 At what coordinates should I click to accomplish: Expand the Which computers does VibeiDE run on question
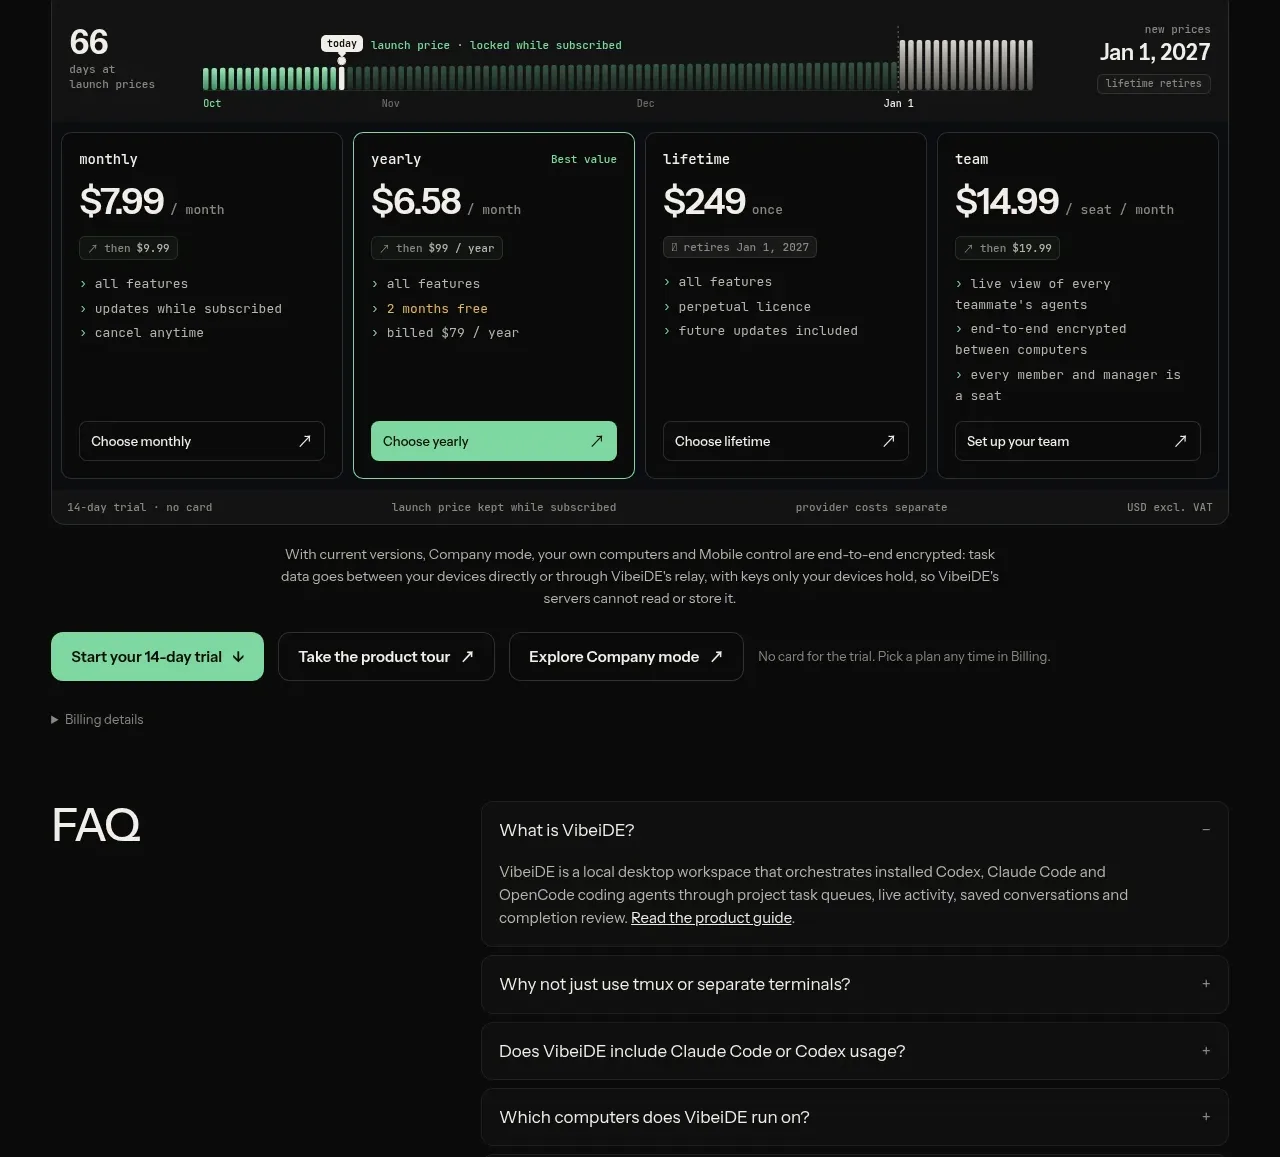(855, 1117)
